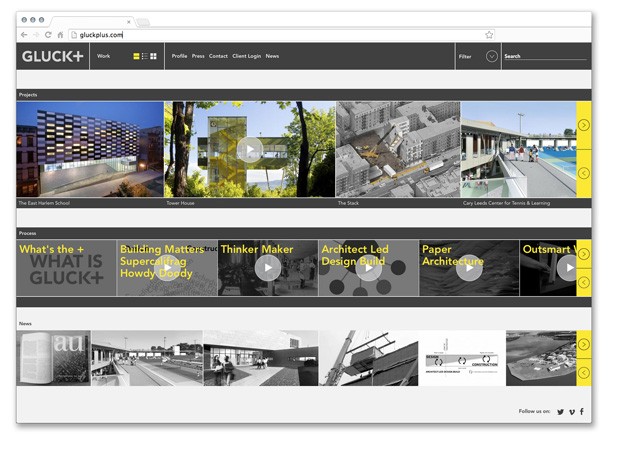Click the browser back arrow

(24, 35)
